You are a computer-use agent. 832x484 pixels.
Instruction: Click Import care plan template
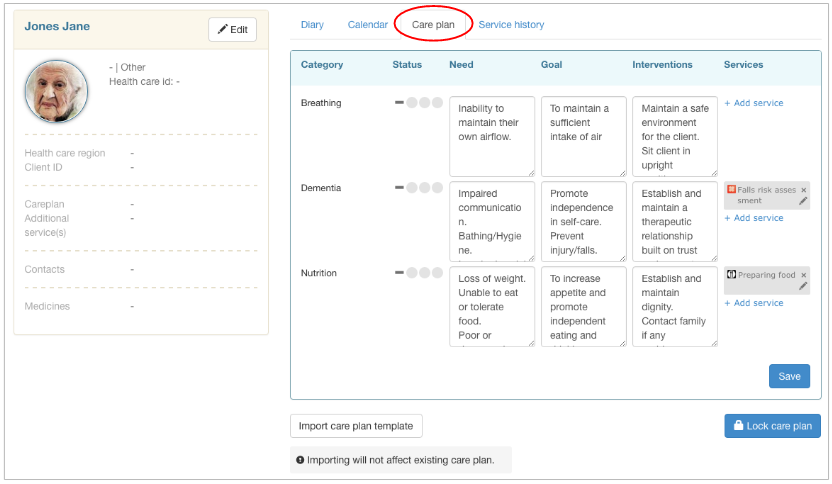click(356, 426)
